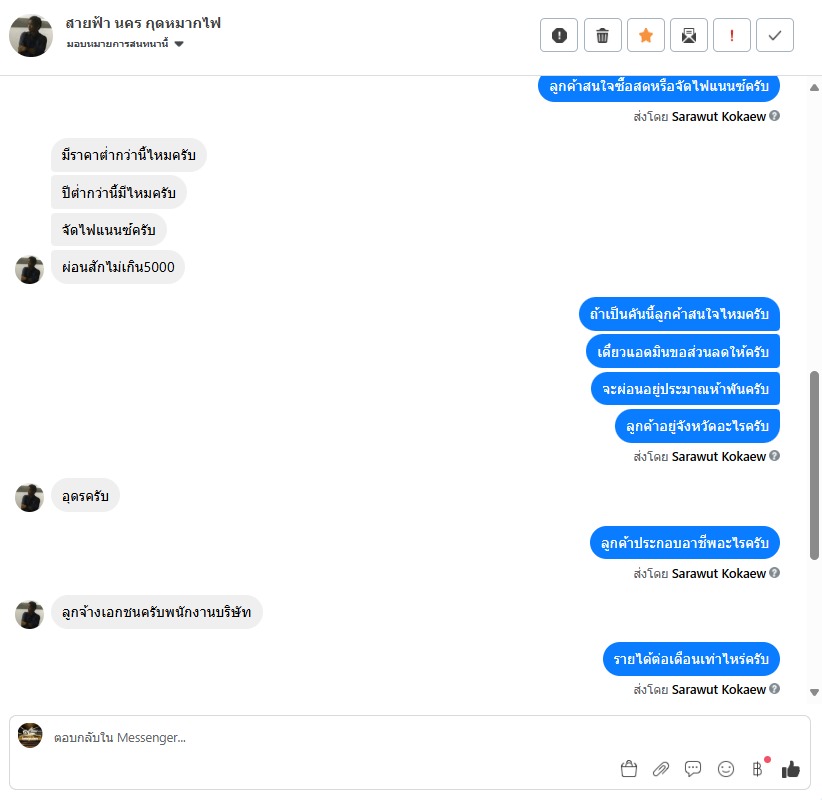Flag conversation with red exclamation priority icon
The height and width of the screenshot is (800, 822).
coord(732,35)
